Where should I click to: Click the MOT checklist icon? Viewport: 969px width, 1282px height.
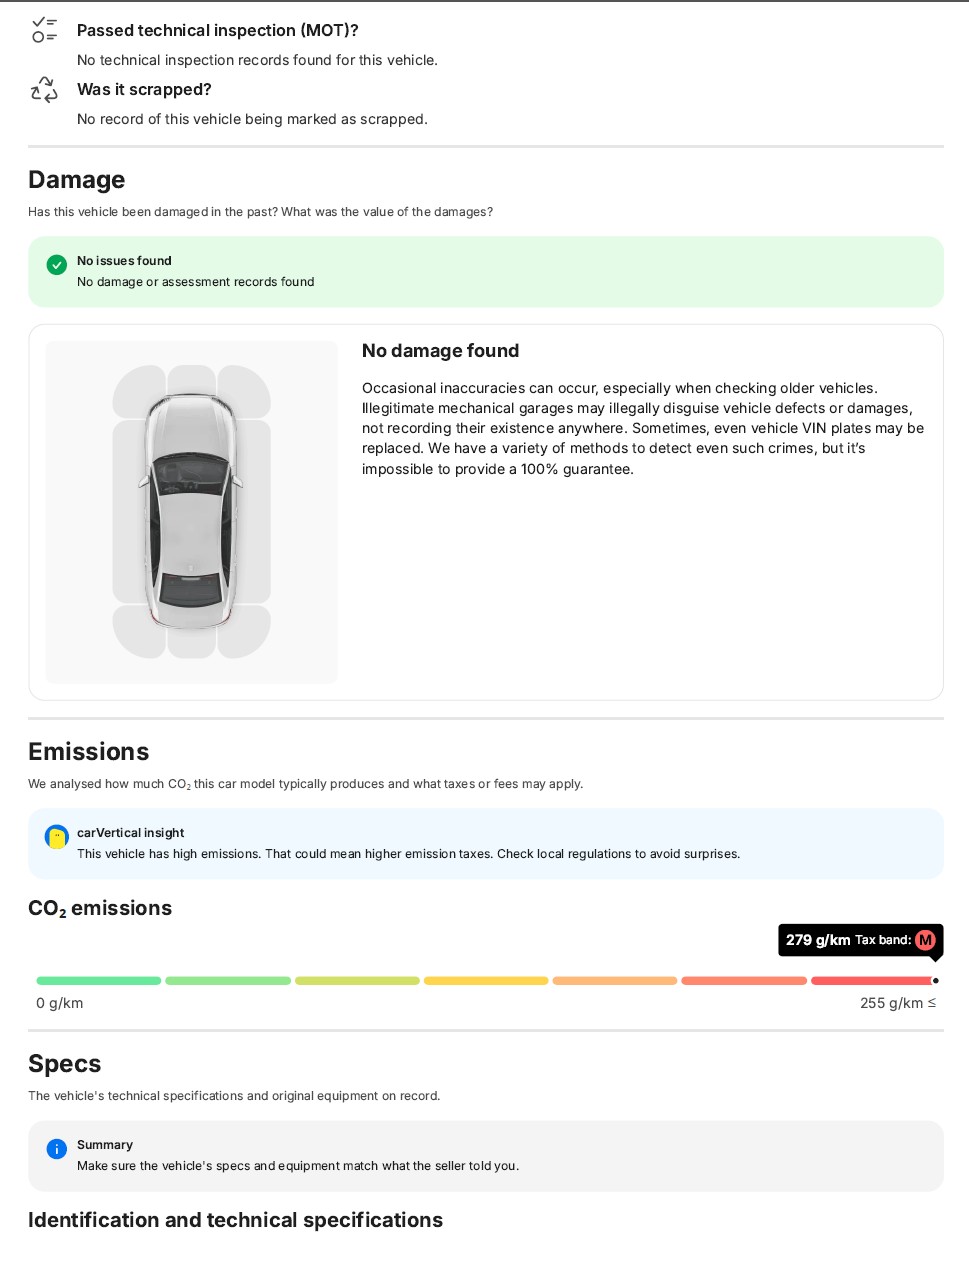click(x=44, y=30)
